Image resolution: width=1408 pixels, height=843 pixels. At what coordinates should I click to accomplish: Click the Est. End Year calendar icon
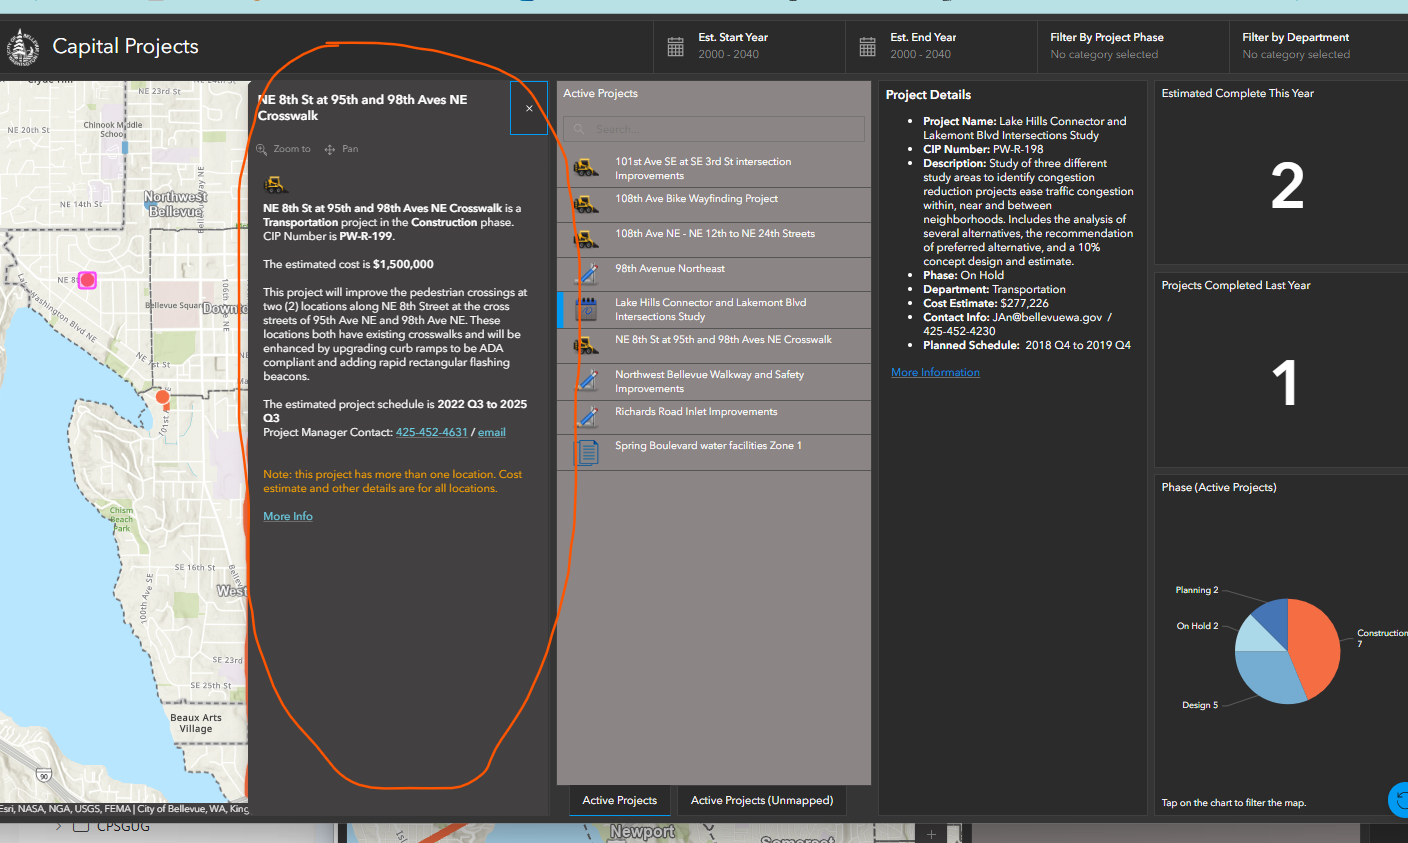(867, 45)
